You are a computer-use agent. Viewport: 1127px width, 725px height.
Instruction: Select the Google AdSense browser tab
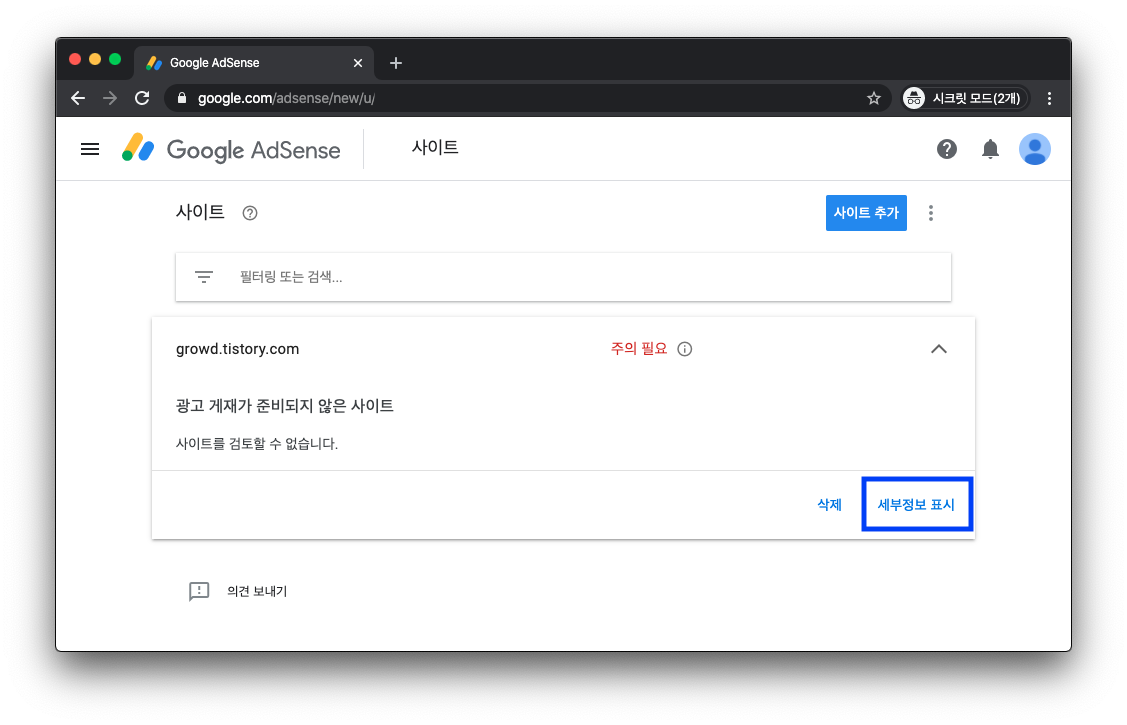(253, 63)
